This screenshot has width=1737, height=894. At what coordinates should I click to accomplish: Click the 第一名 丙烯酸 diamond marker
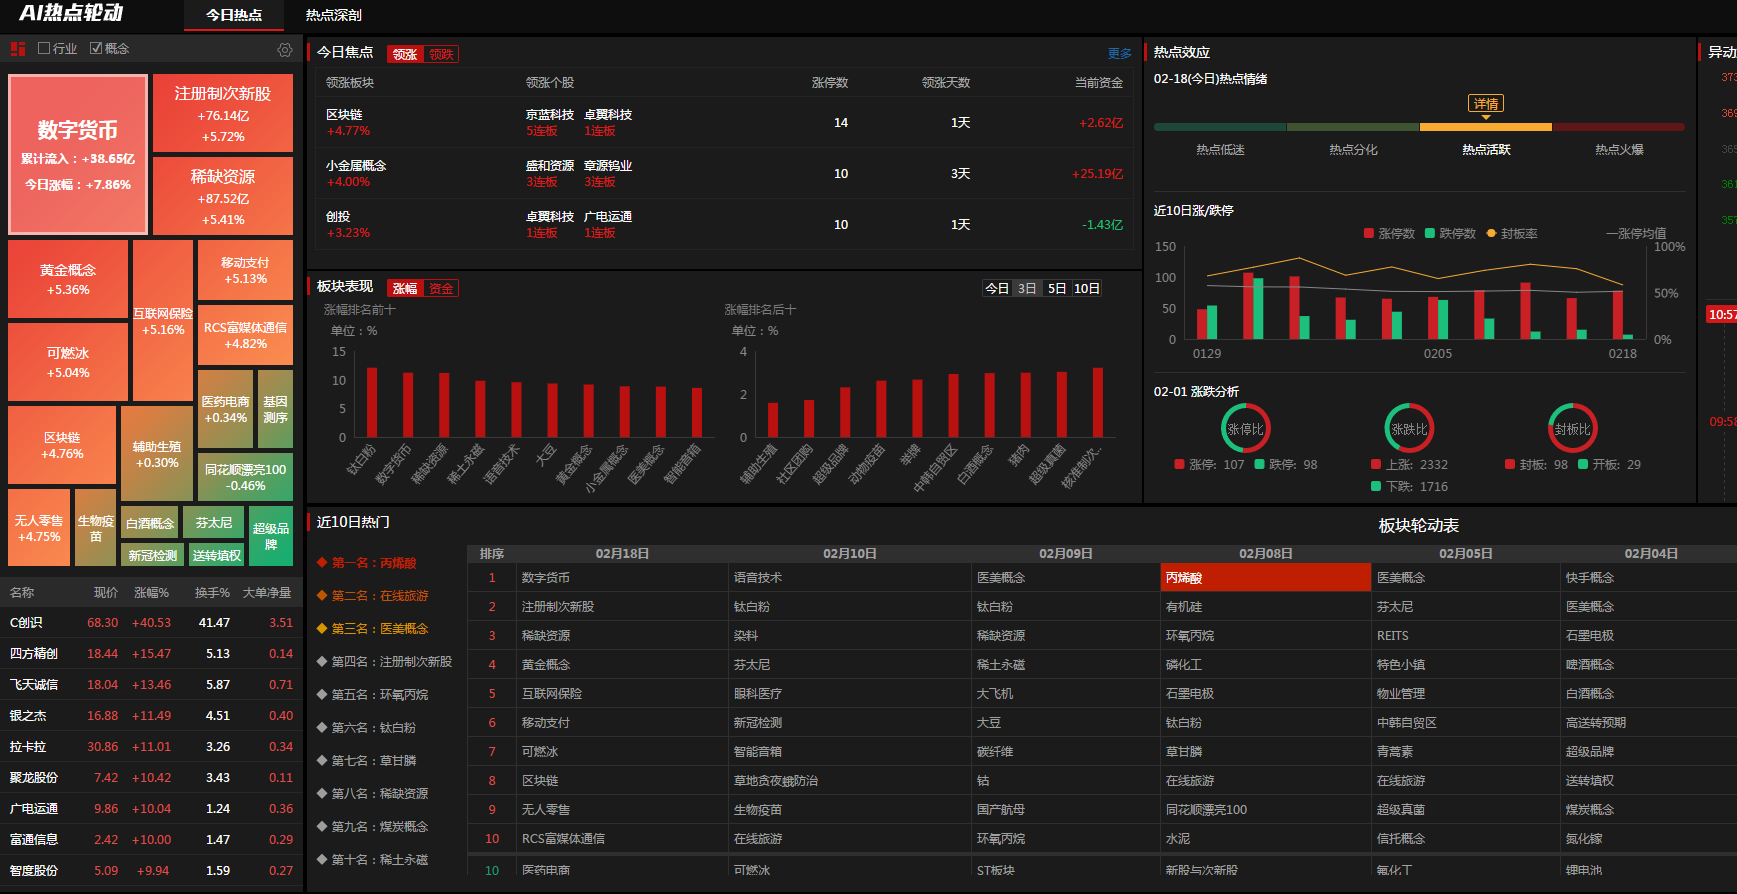coord(322,562)
